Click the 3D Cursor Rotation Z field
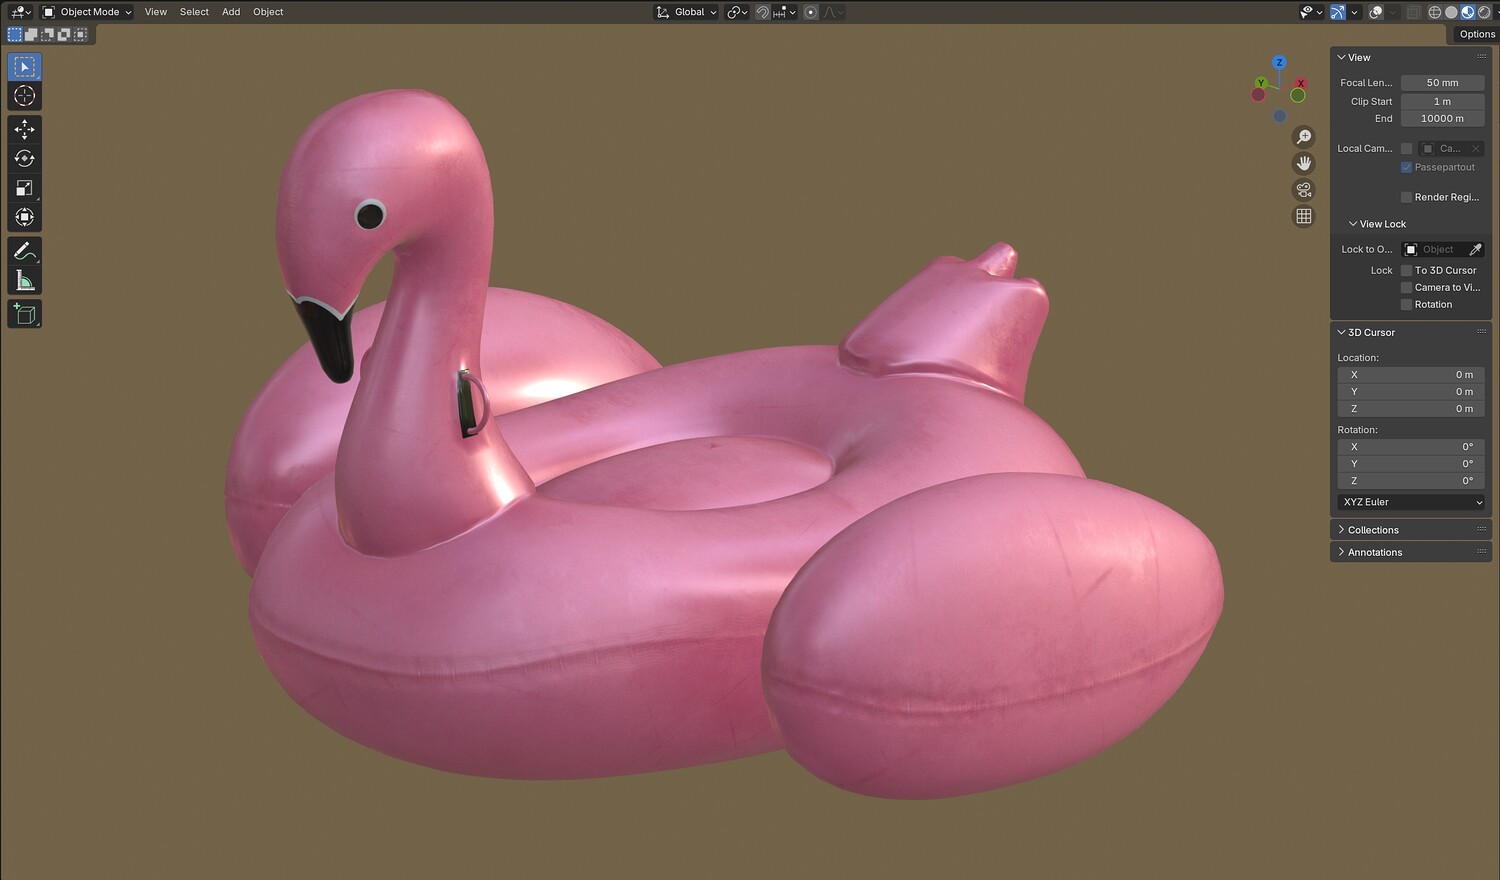Screen dimensions: 1500x880 pos(1411,481)
